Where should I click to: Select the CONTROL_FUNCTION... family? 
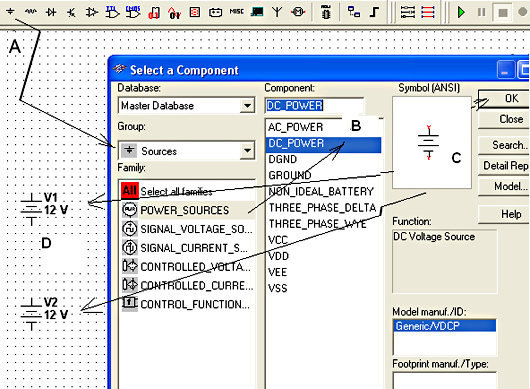(188, 304)
